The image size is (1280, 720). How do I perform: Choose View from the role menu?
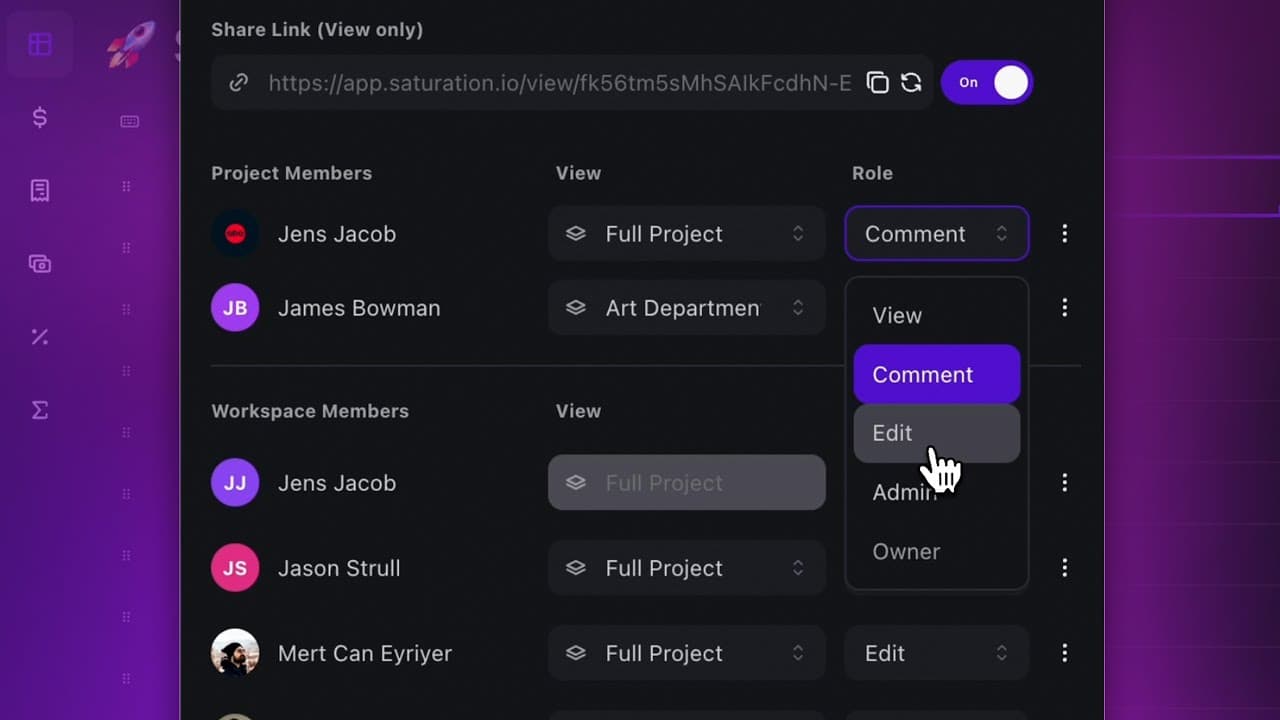(937, 316)
